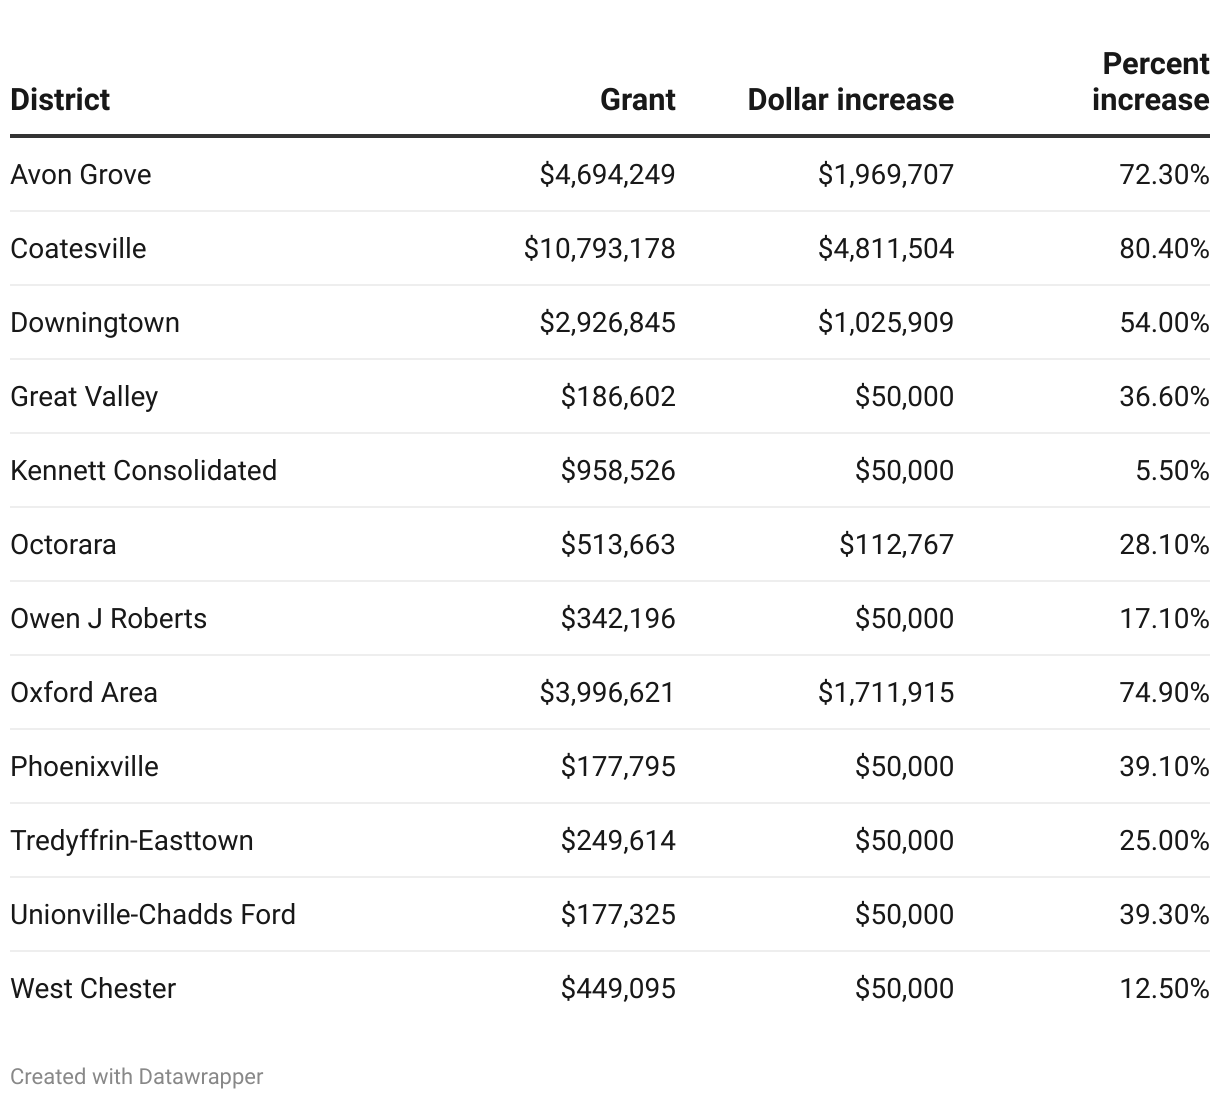Click Coatesville grant amount $10,793,178
Viewport: 1220px width, 1100px height.
[x=600, y=249]
